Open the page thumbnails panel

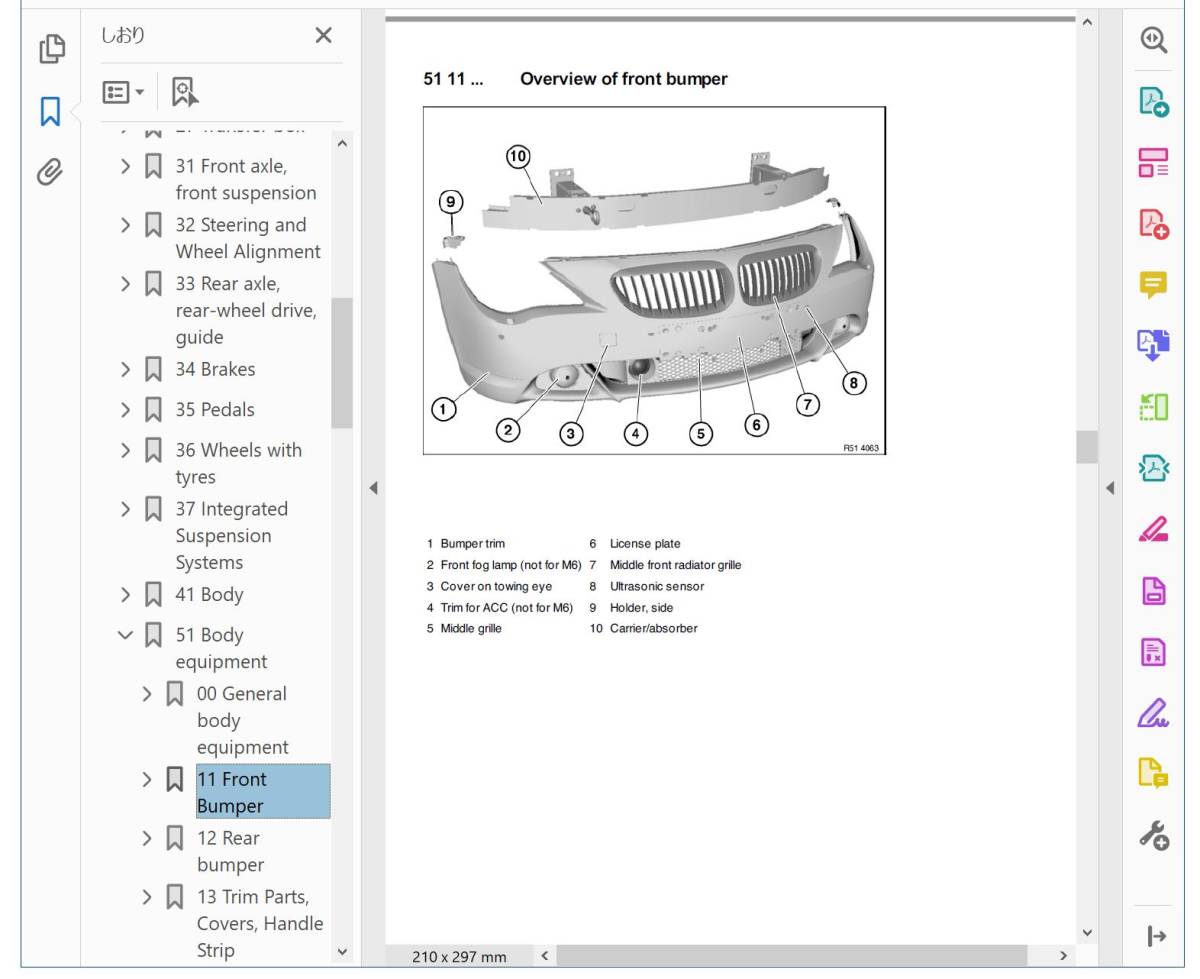pos(52,48)
